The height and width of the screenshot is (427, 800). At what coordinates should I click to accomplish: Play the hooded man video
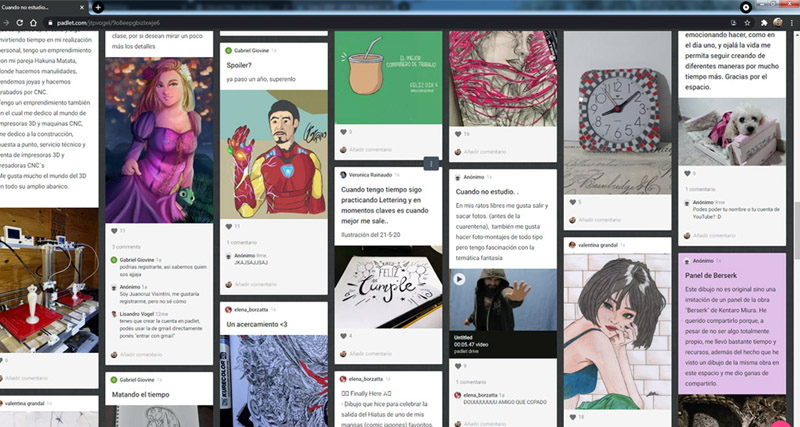459,279
